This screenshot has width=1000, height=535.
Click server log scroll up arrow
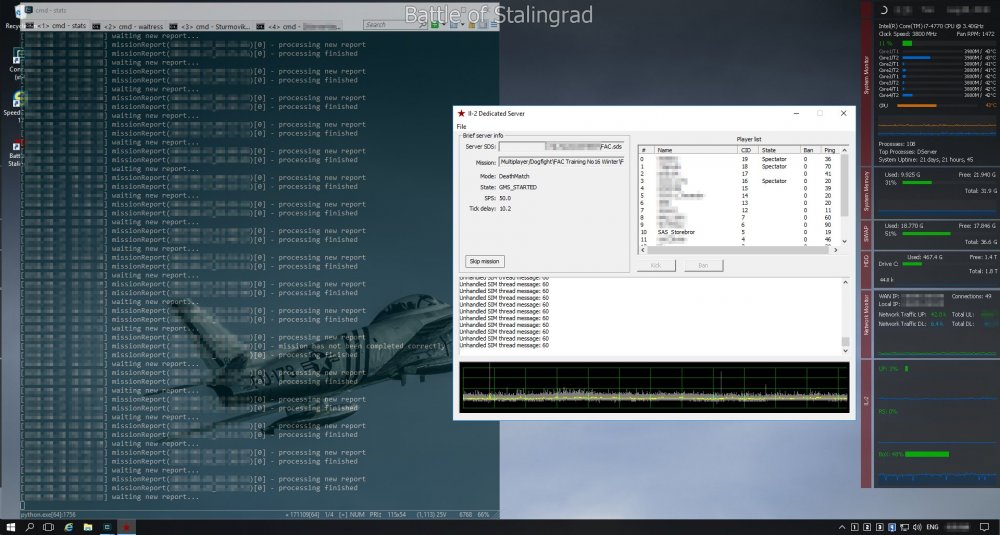coord(846,282)
